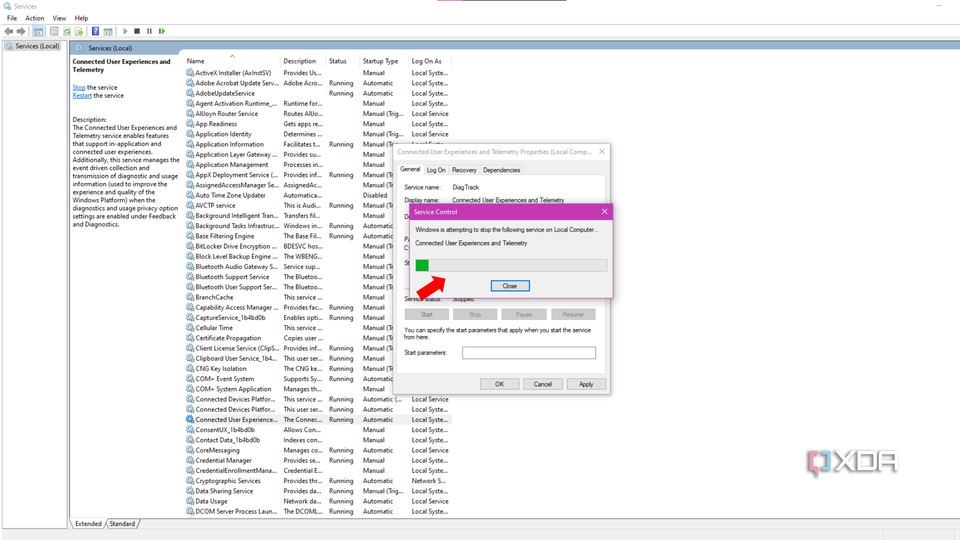
Task: Click the Start parameters text field
Action: tap(529, 353)
